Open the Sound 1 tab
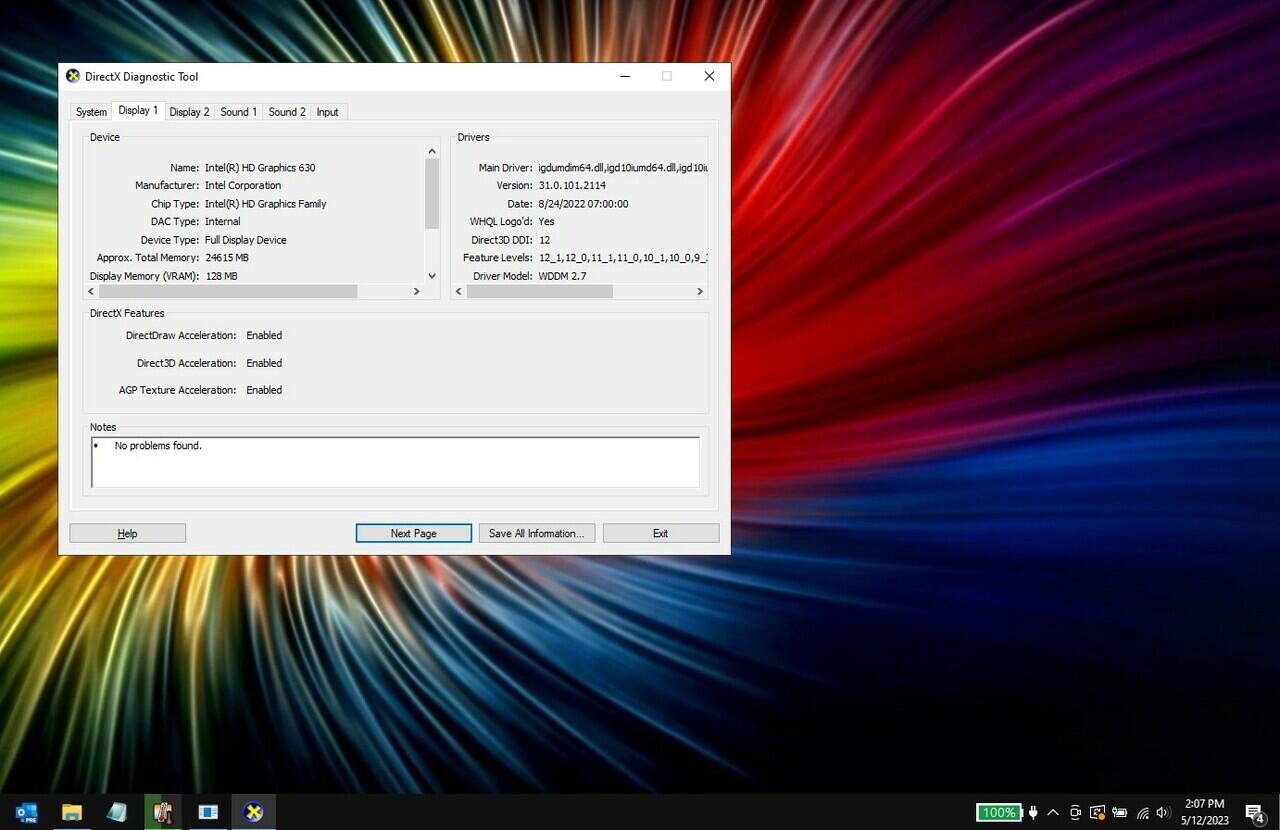The image size is (1280, 830). (x=239, y=112)
